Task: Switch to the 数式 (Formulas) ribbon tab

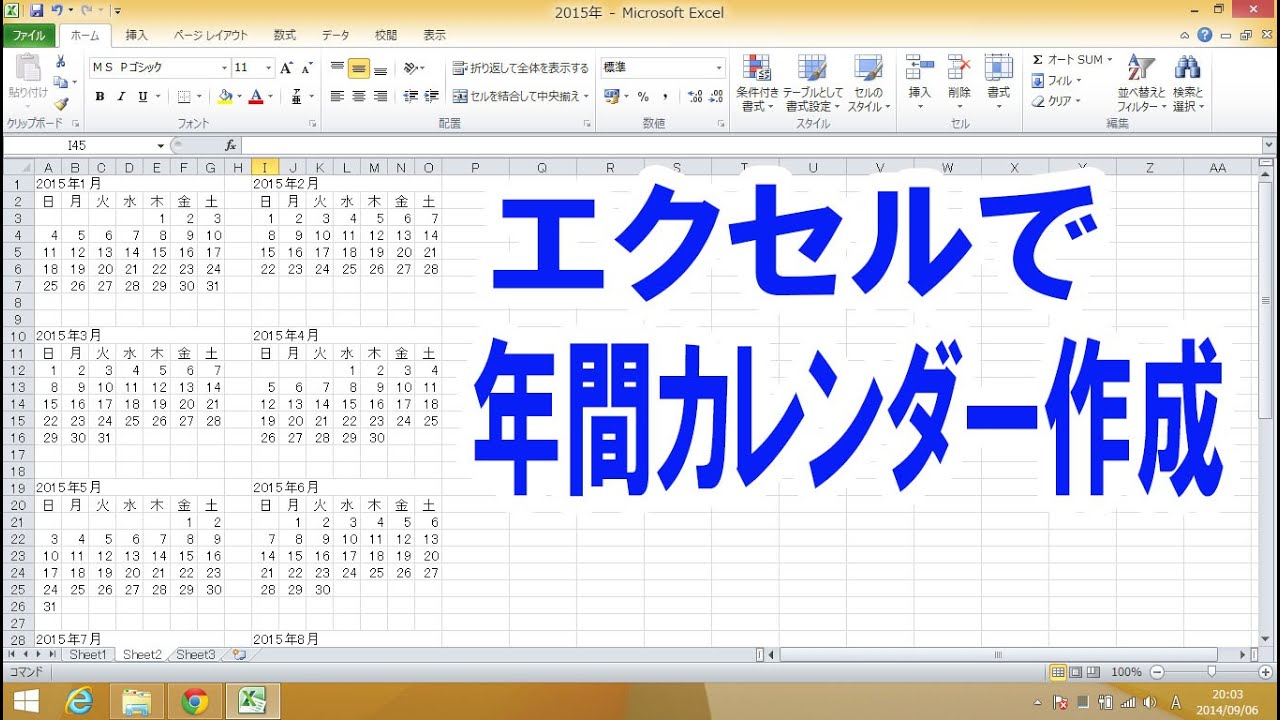Action: (284, 35)
